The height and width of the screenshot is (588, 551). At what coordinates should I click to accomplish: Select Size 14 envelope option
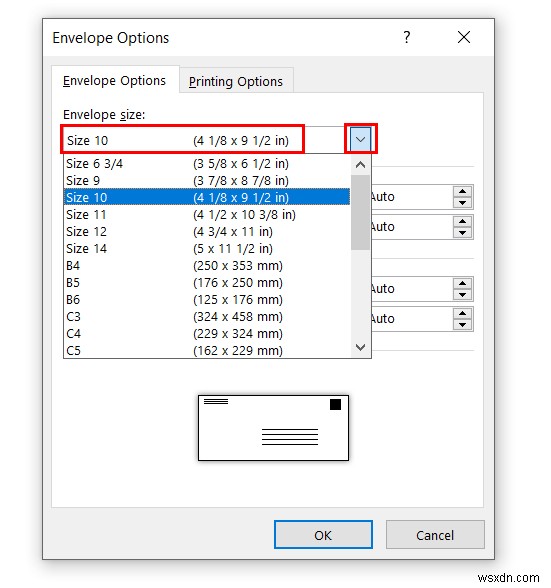(207, 249)
